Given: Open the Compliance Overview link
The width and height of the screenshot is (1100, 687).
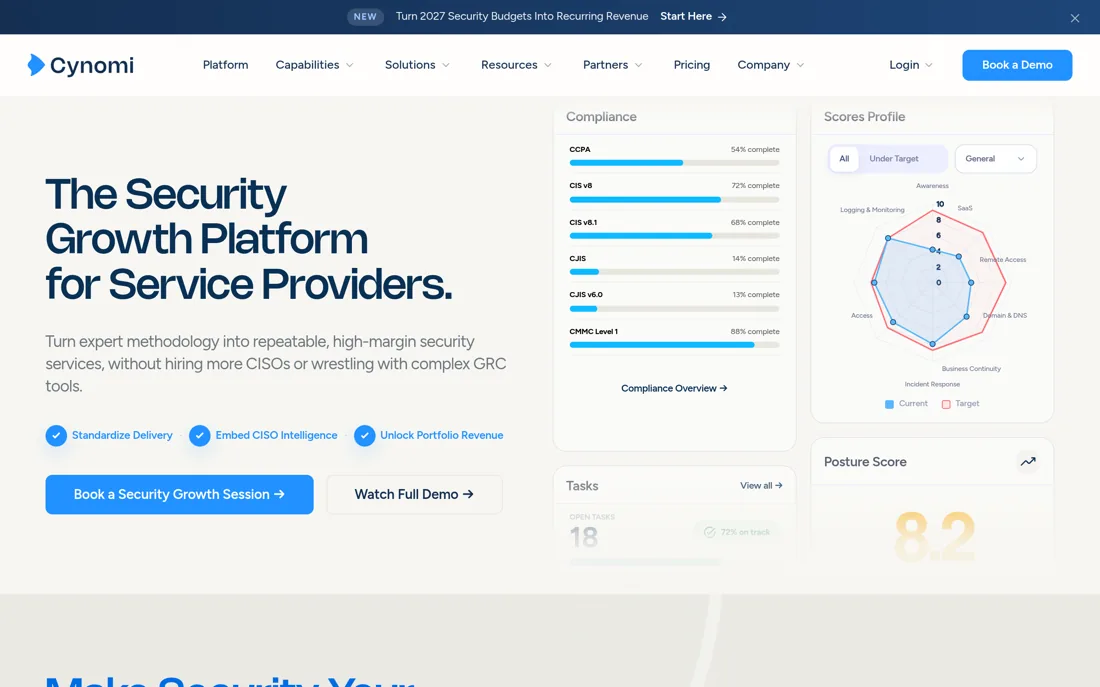Looking at the screenshot, I should click(674, 388).
